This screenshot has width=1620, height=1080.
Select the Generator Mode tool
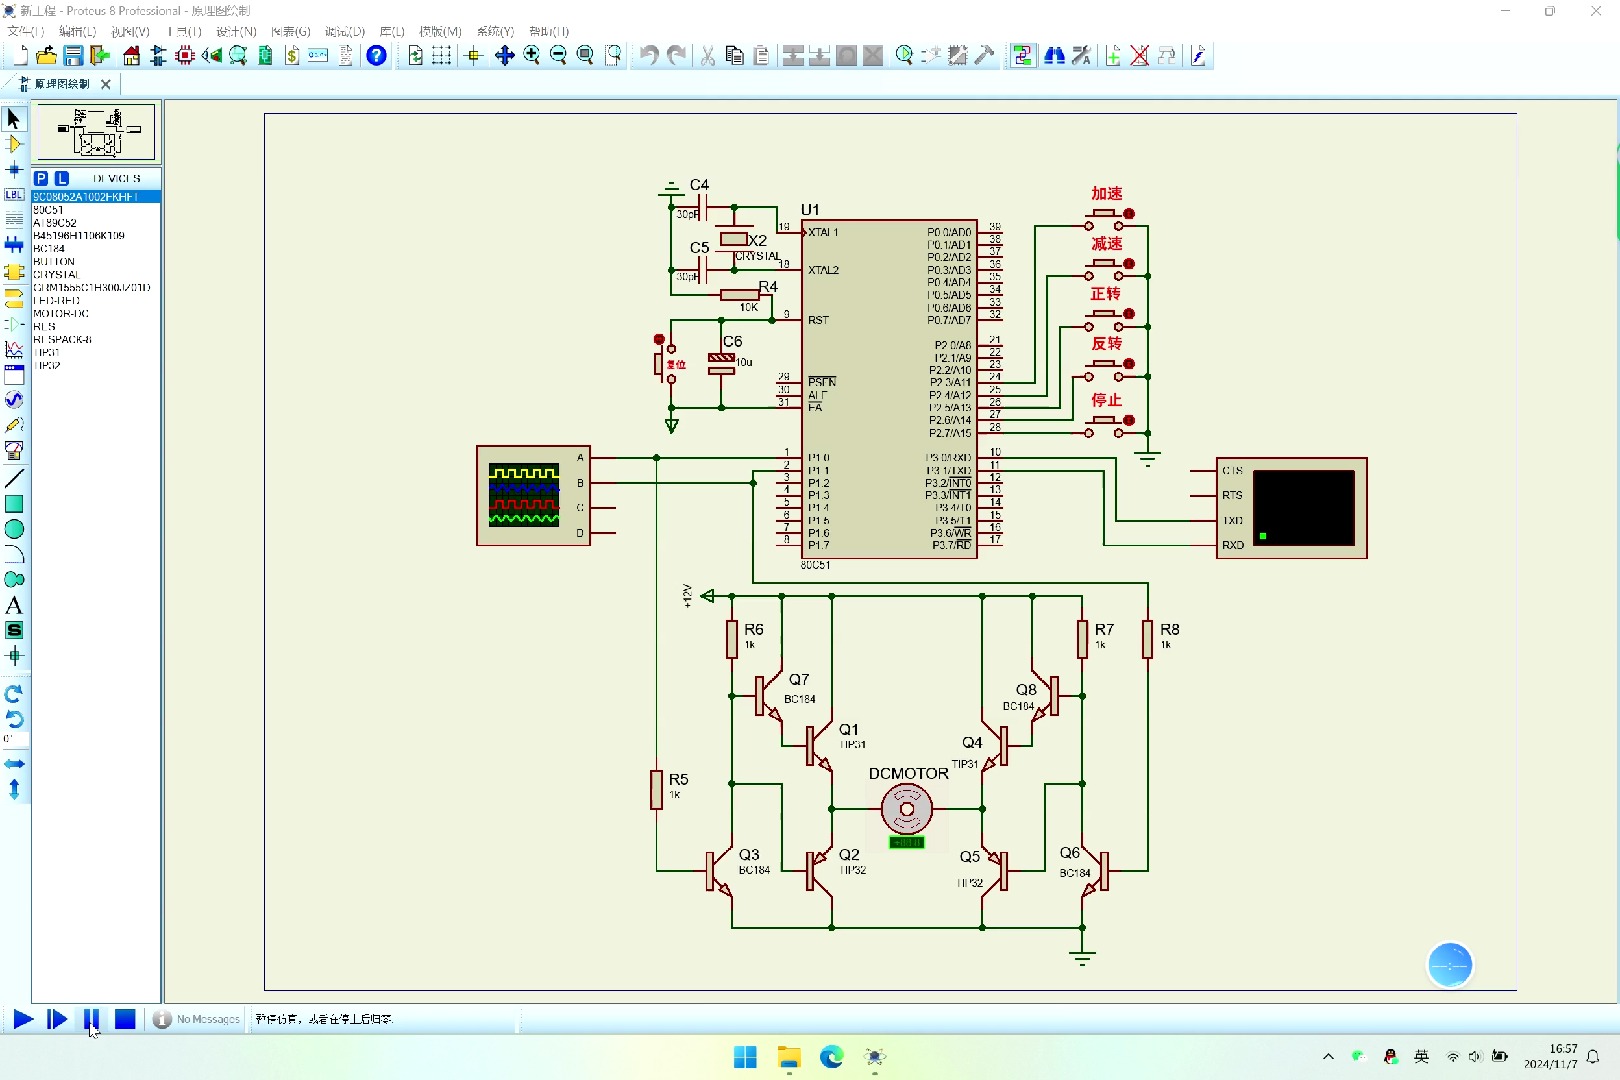(14, 400)
